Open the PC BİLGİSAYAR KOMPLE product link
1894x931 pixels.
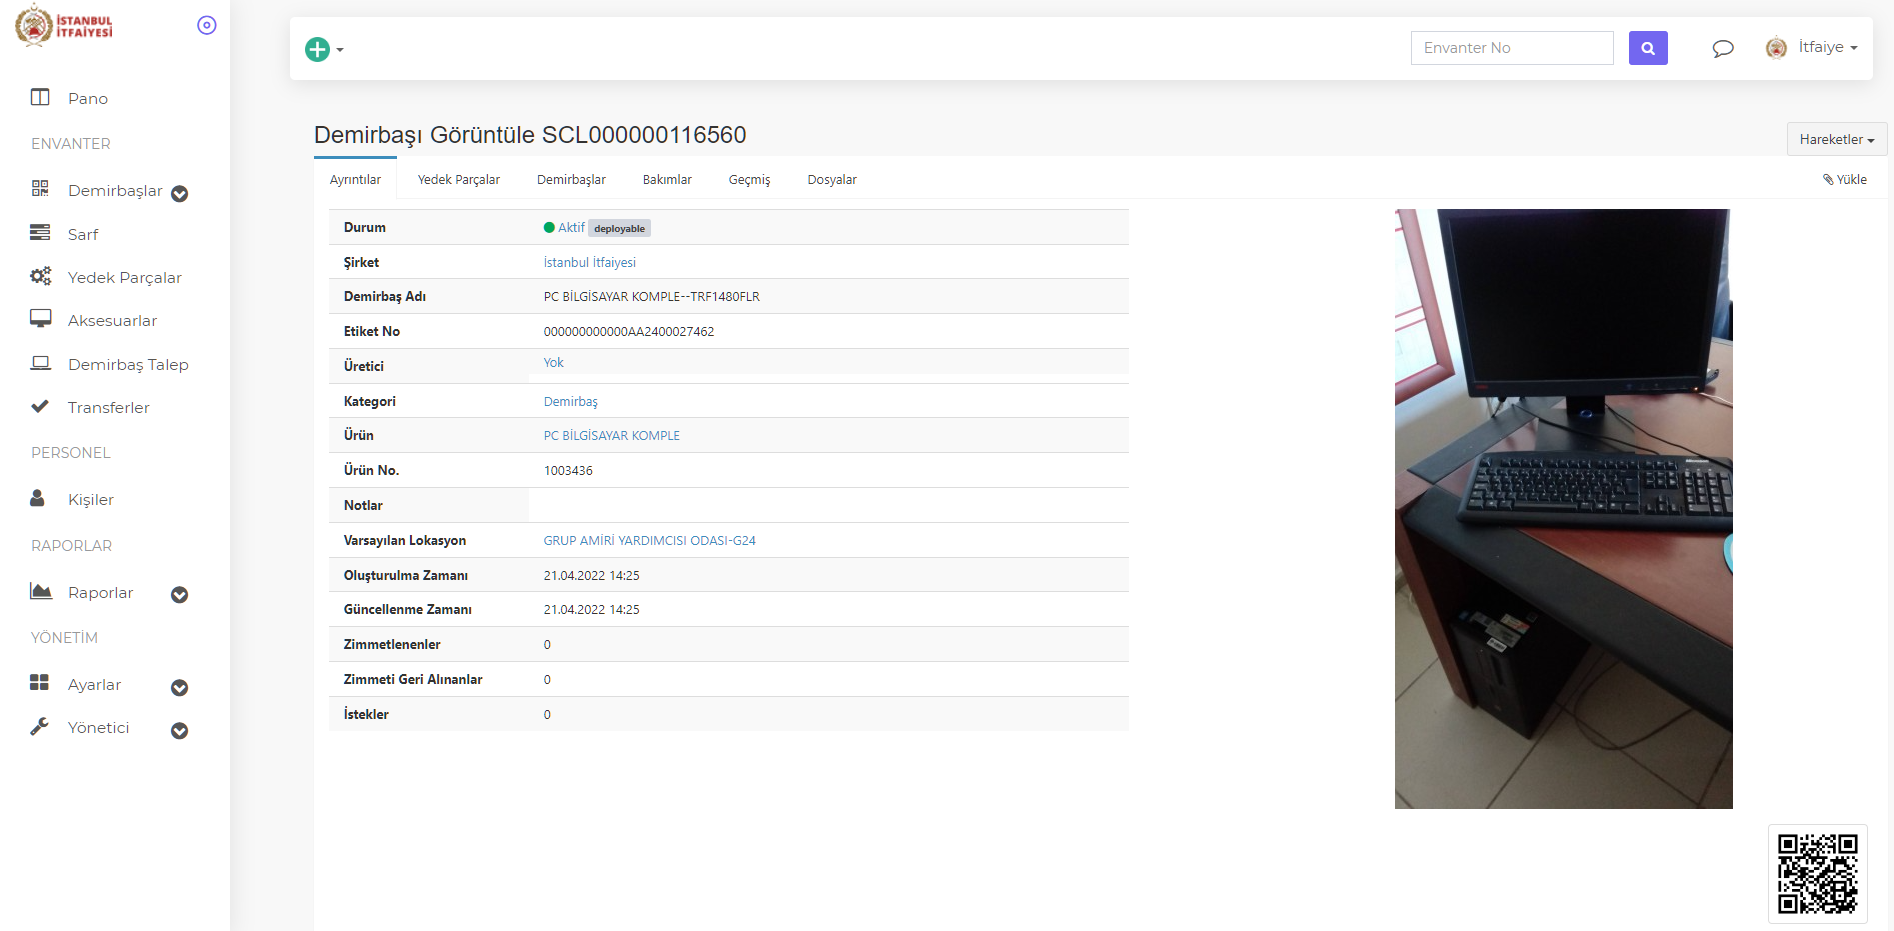point(612,435)
